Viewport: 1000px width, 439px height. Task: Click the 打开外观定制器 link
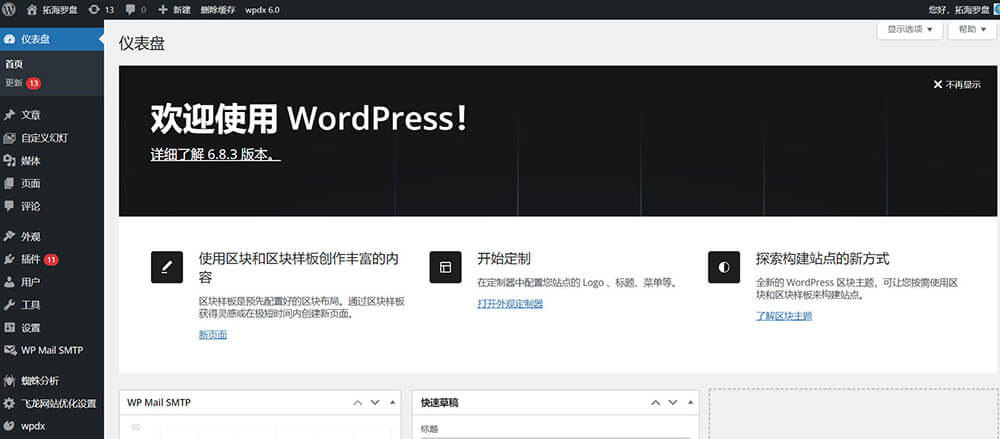(x=510, y=303)
